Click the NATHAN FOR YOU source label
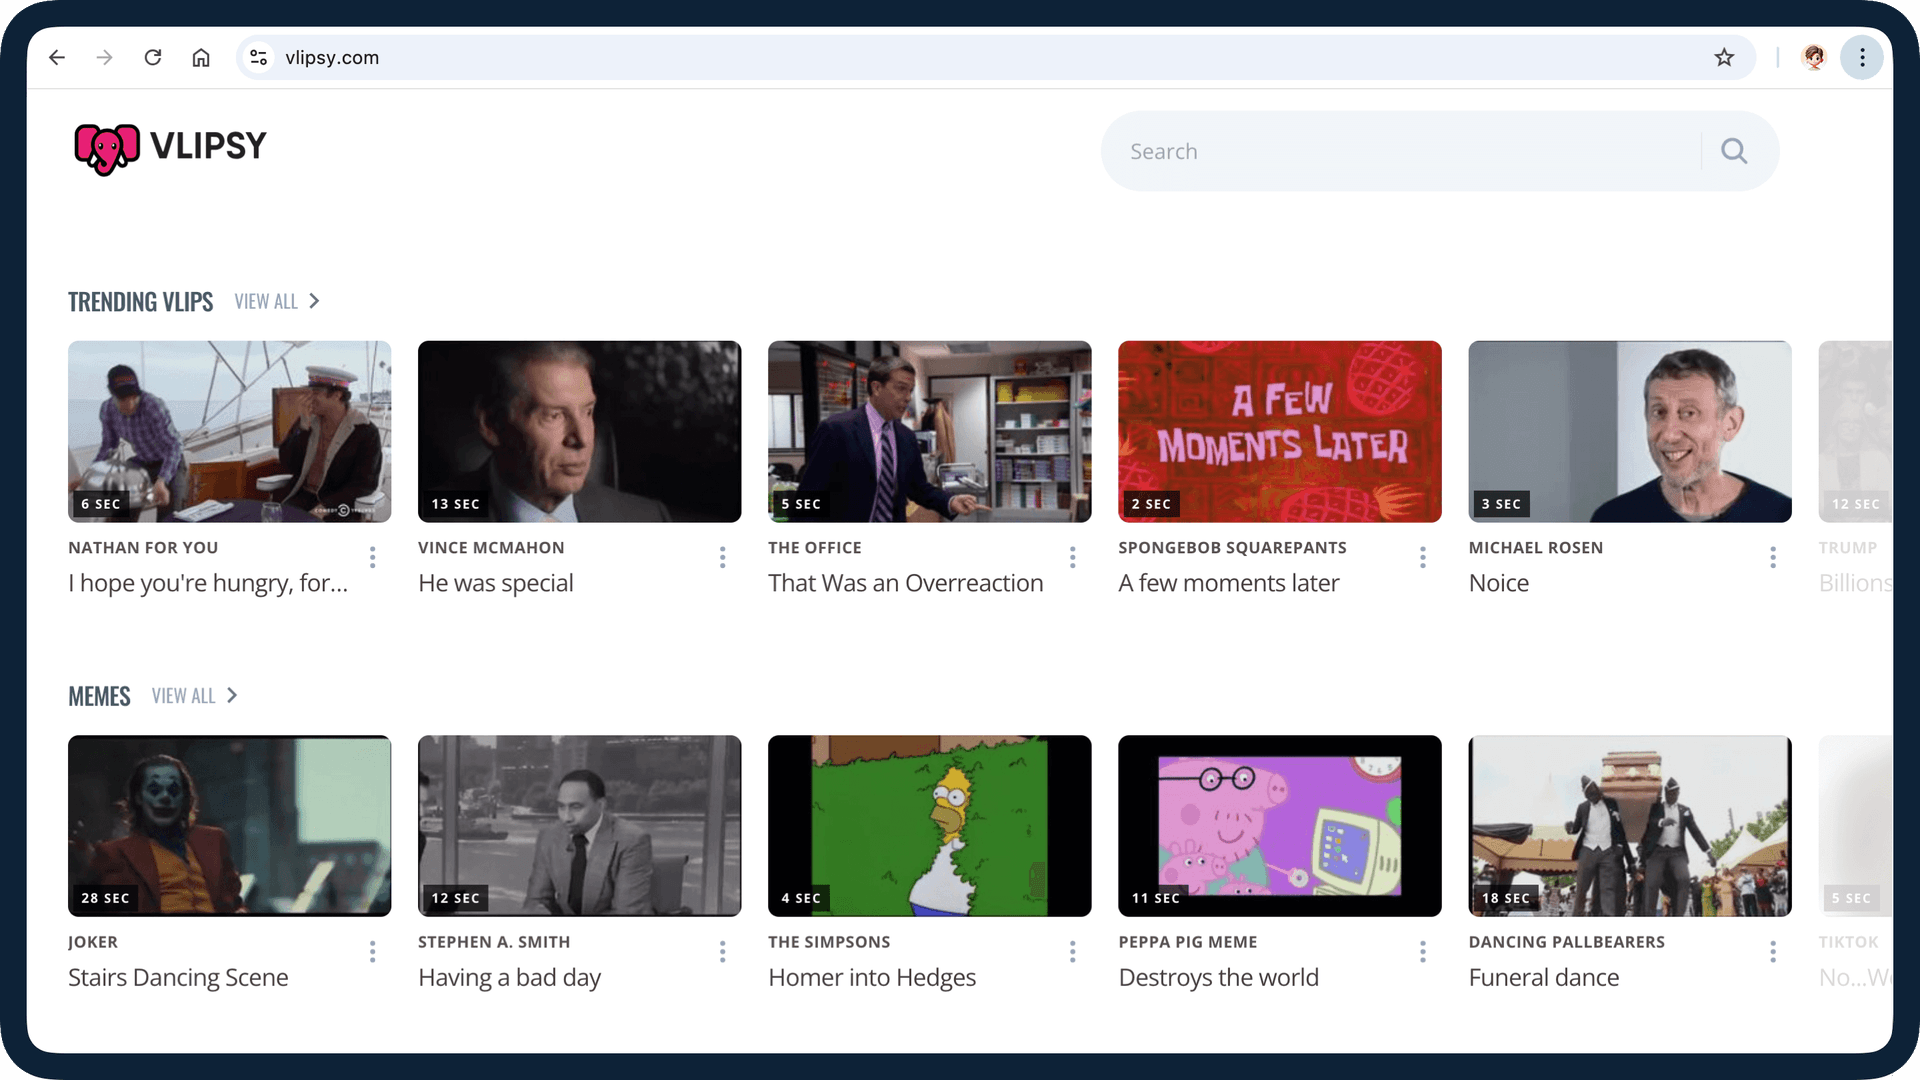 click(x=143, y=548)
